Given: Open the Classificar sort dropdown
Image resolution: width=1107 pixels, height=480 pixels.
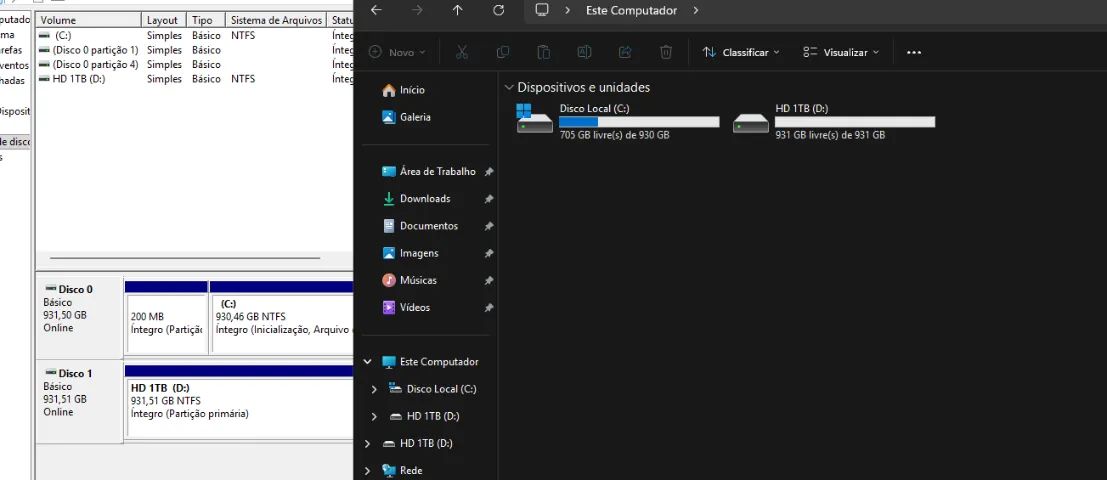Looking at the screenshot, I should [x=741, y=52].
